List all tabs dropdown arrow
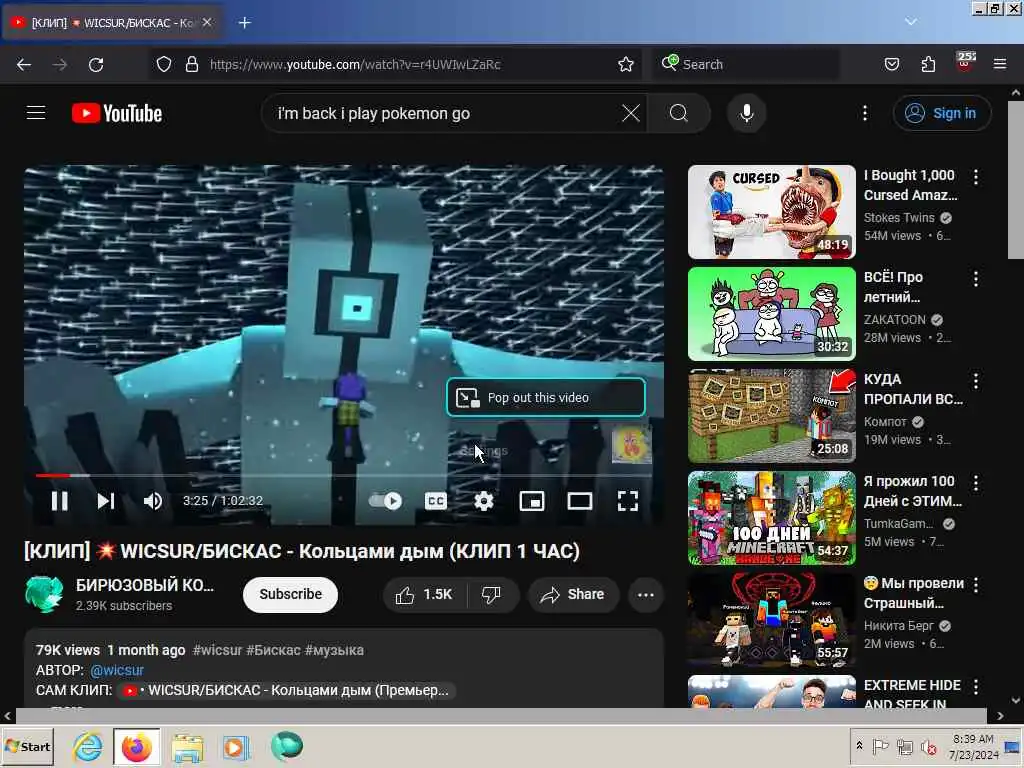Viewport: 1024px width, 768px height. point(910,22)
